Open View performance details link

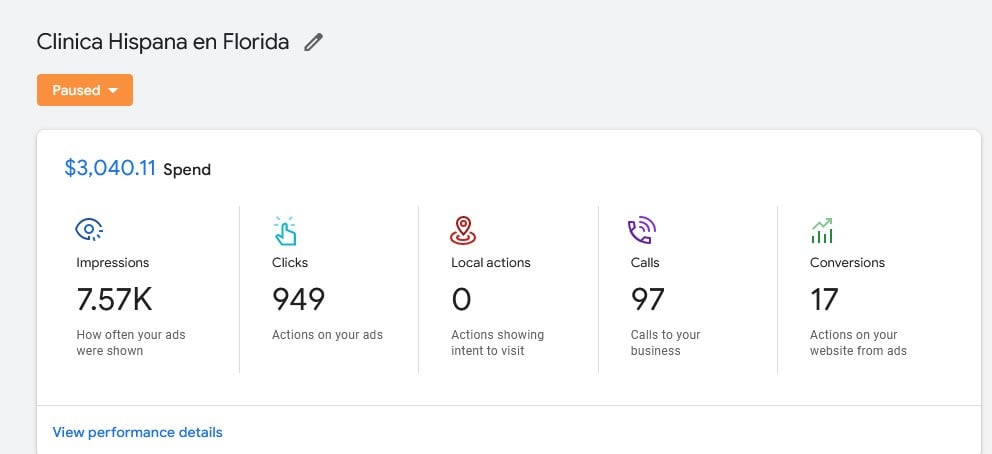tap(137, 432)
